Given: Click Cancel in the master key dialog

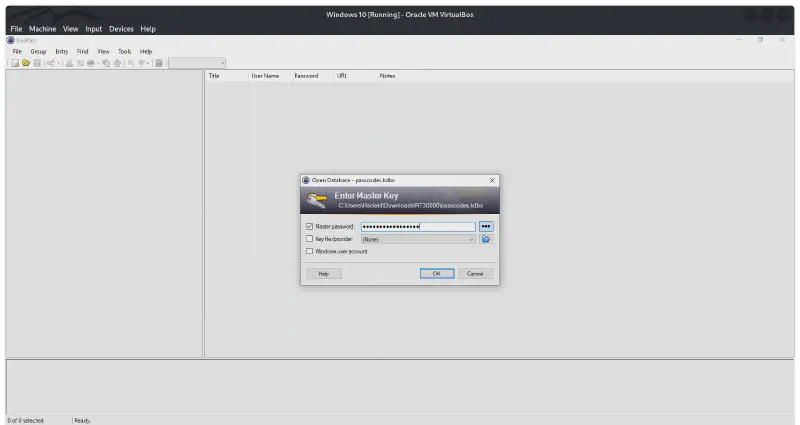Looking at the screenshot, I should 475,273.
